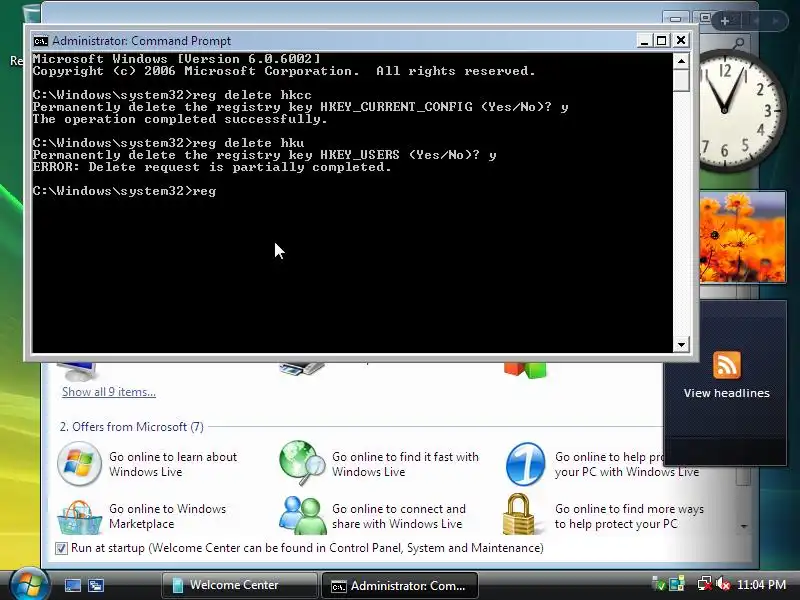Image resolution: width=800 pixels, height=600 pixels.
Task: Click the muted volume tray icon
Action: tap(723, 584)
